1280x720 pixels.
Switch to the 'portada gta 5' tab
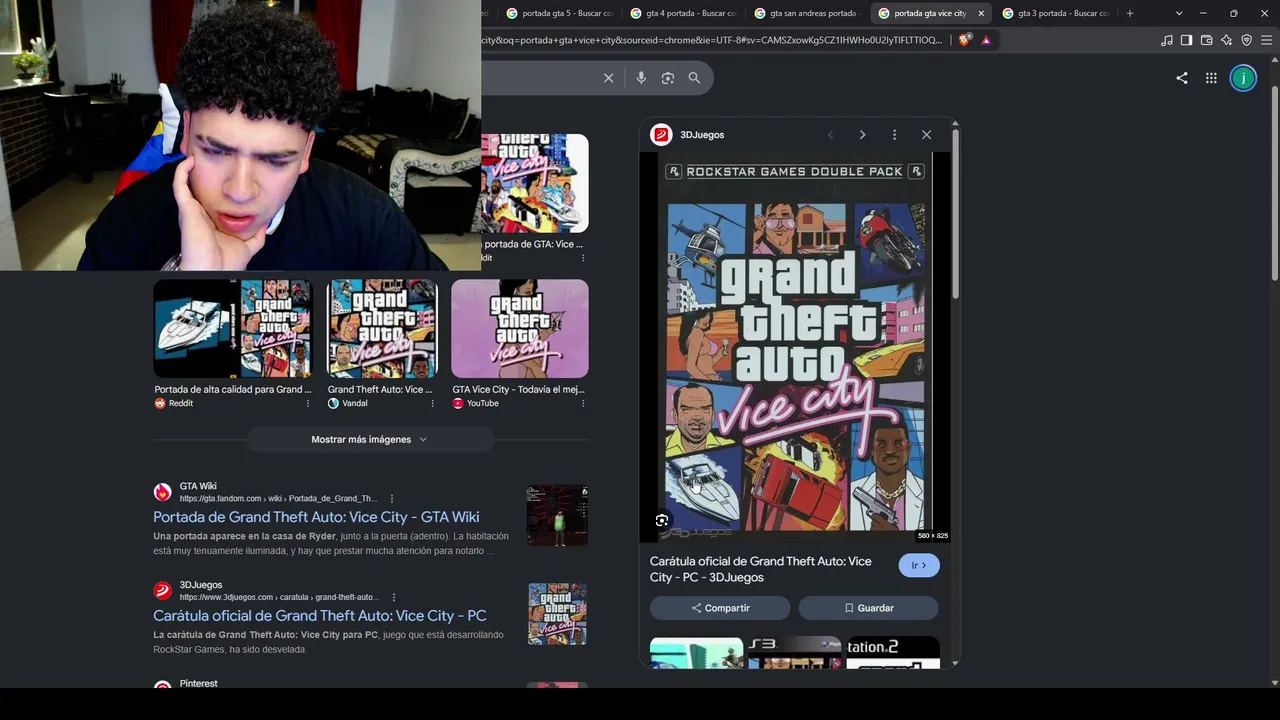pos(559,13)
